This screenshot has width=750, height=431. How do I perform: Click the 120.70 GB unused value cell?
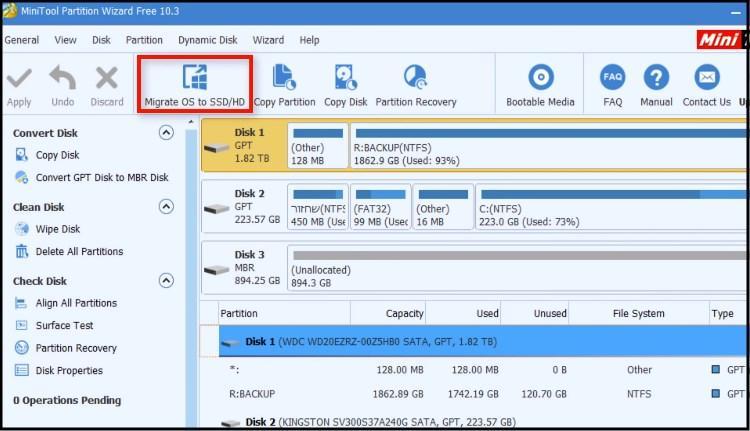pyautogui.click(x=544, y=394)
